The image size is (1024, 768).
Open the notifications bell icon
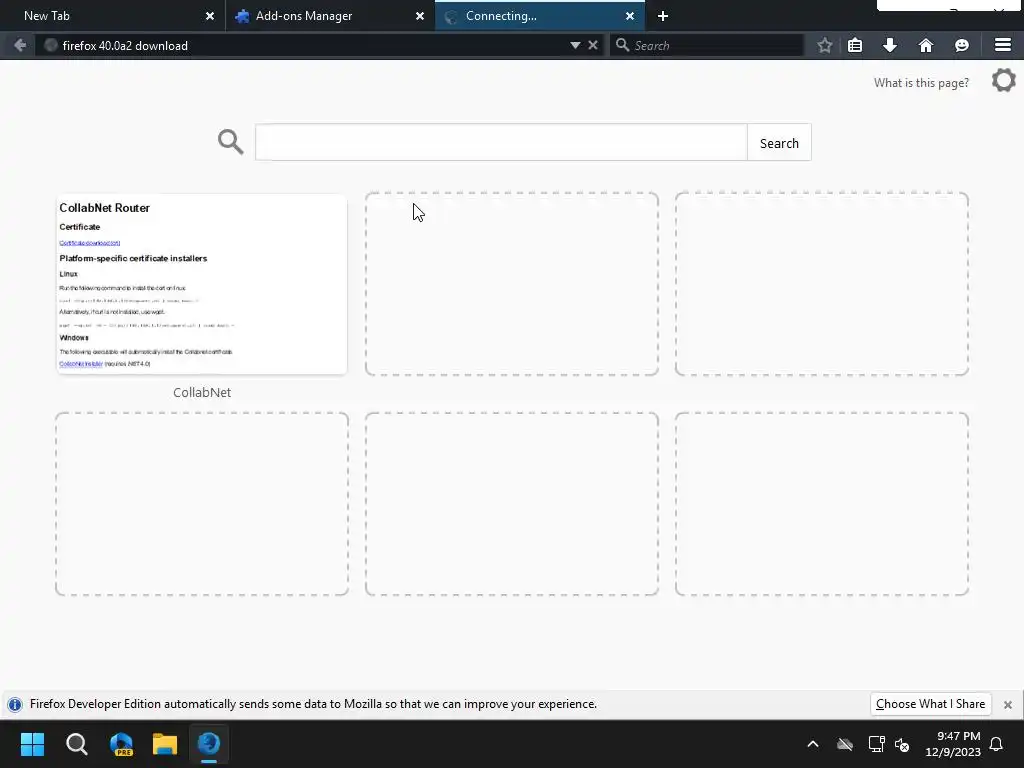[x=997, y=744]
